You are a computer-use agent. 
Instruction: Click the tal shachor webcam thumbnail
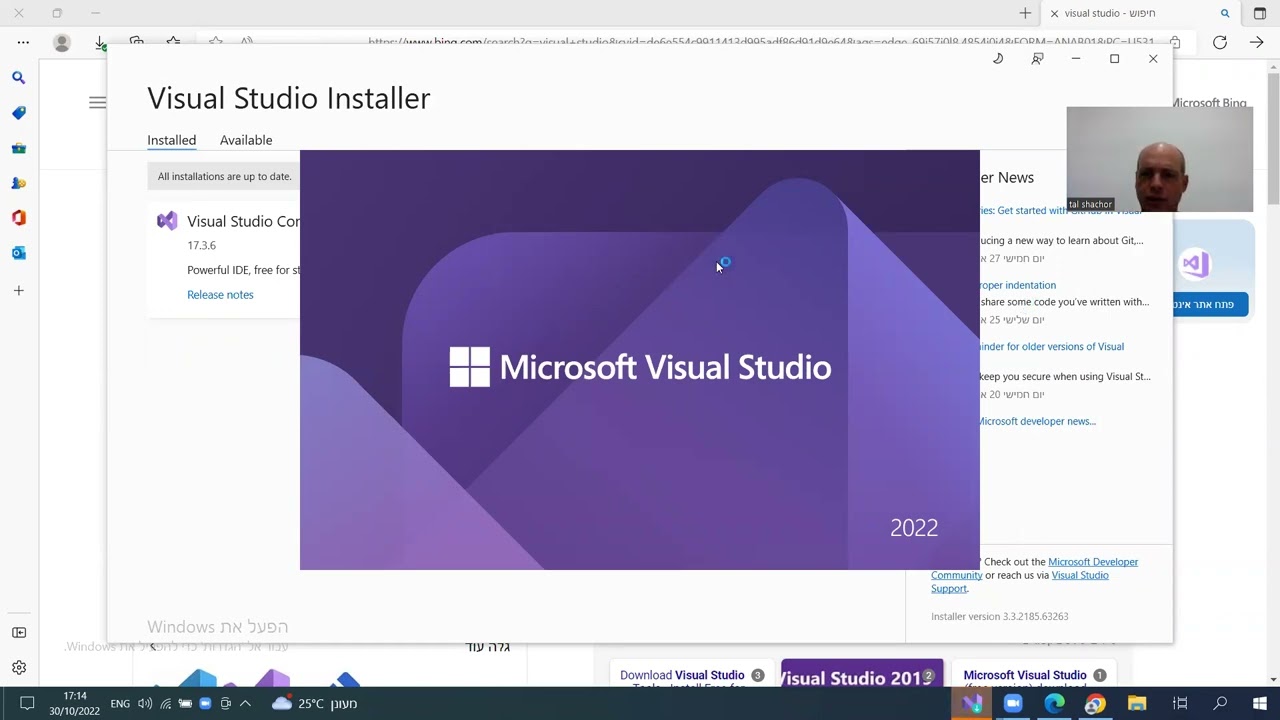[1159, 159]
